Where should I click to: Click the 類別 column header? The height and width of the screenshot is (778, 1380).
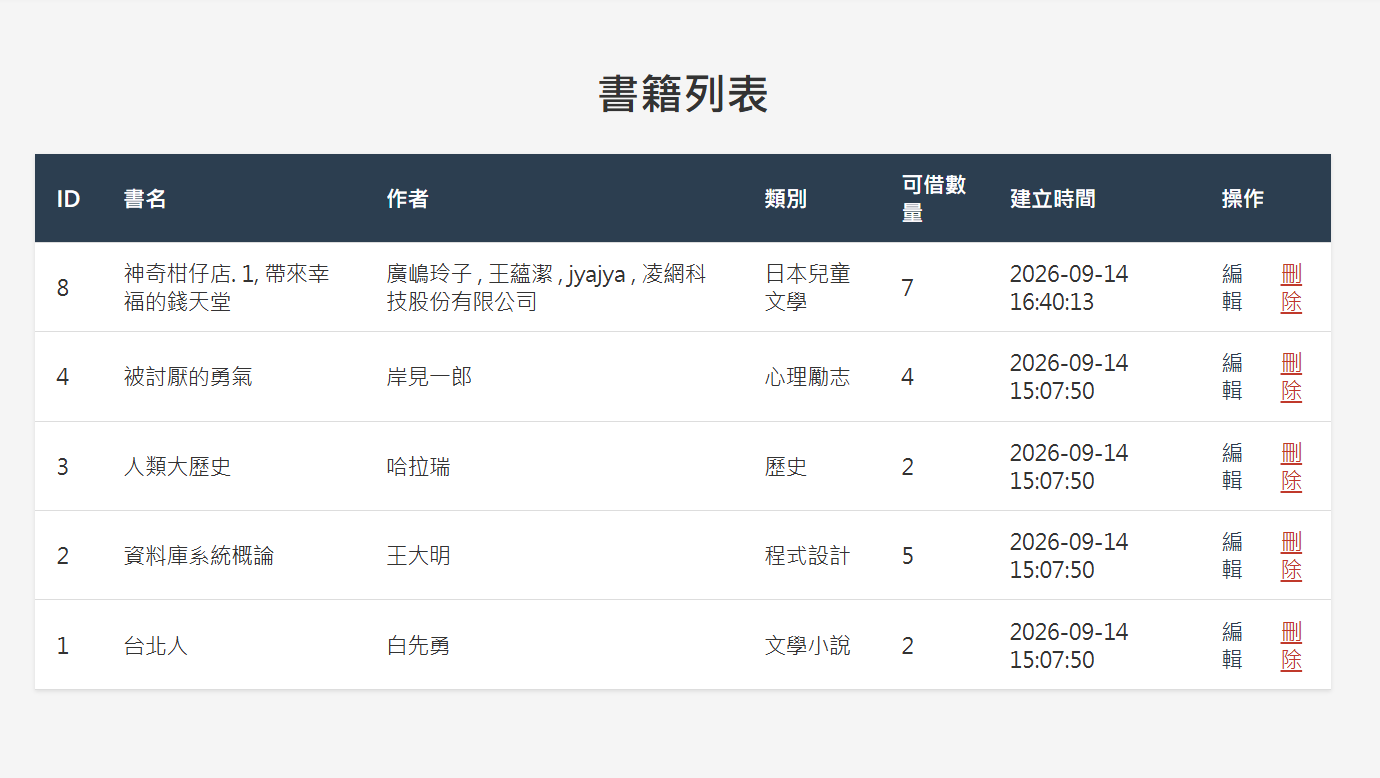tap(786, 199)
